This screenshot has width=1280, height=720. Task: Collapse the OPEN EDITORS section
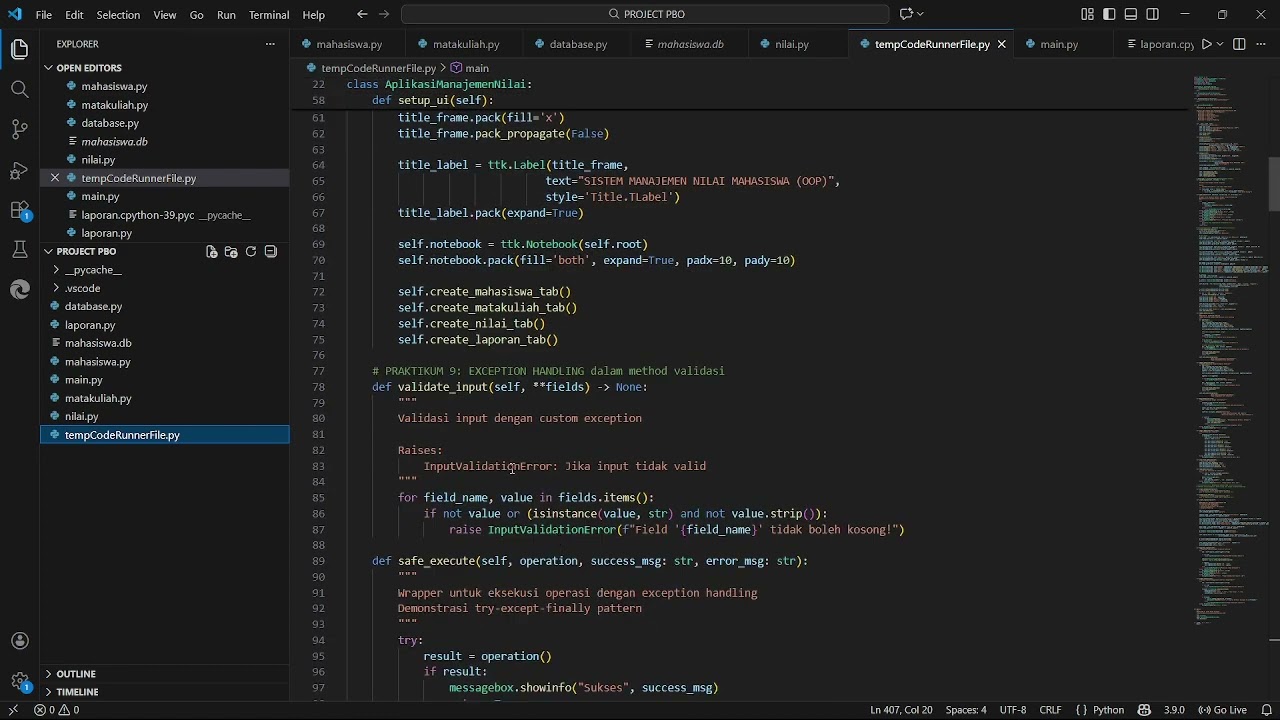coord(88,68)
